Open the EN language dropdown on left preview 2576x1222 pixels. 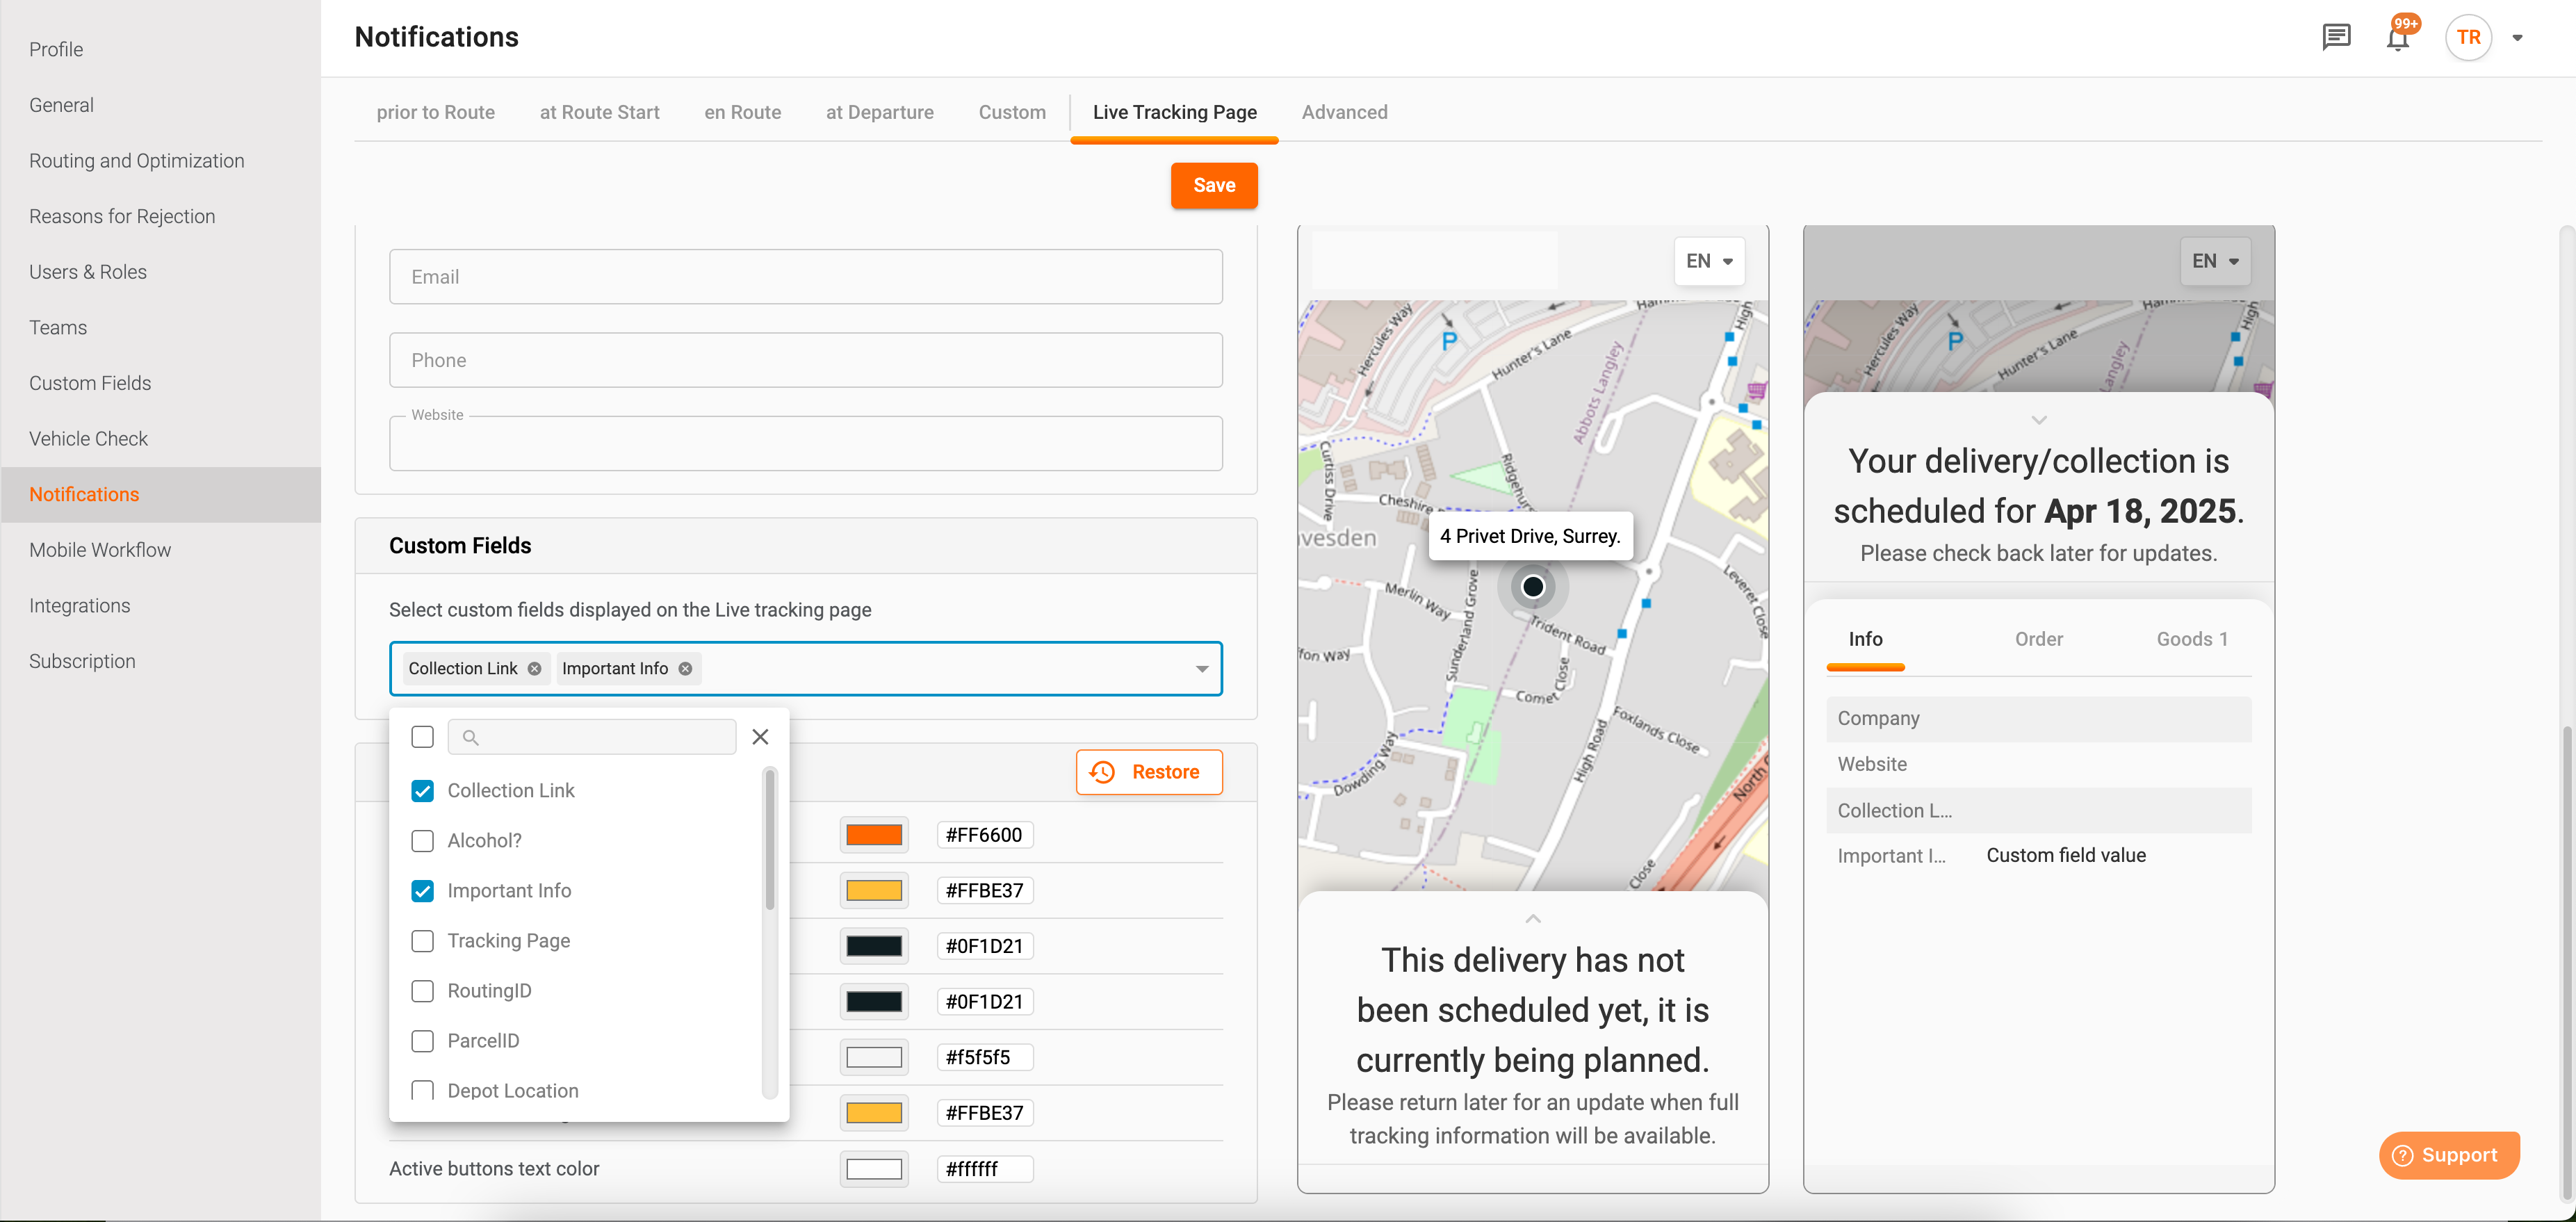click(x=1709, y=261)
